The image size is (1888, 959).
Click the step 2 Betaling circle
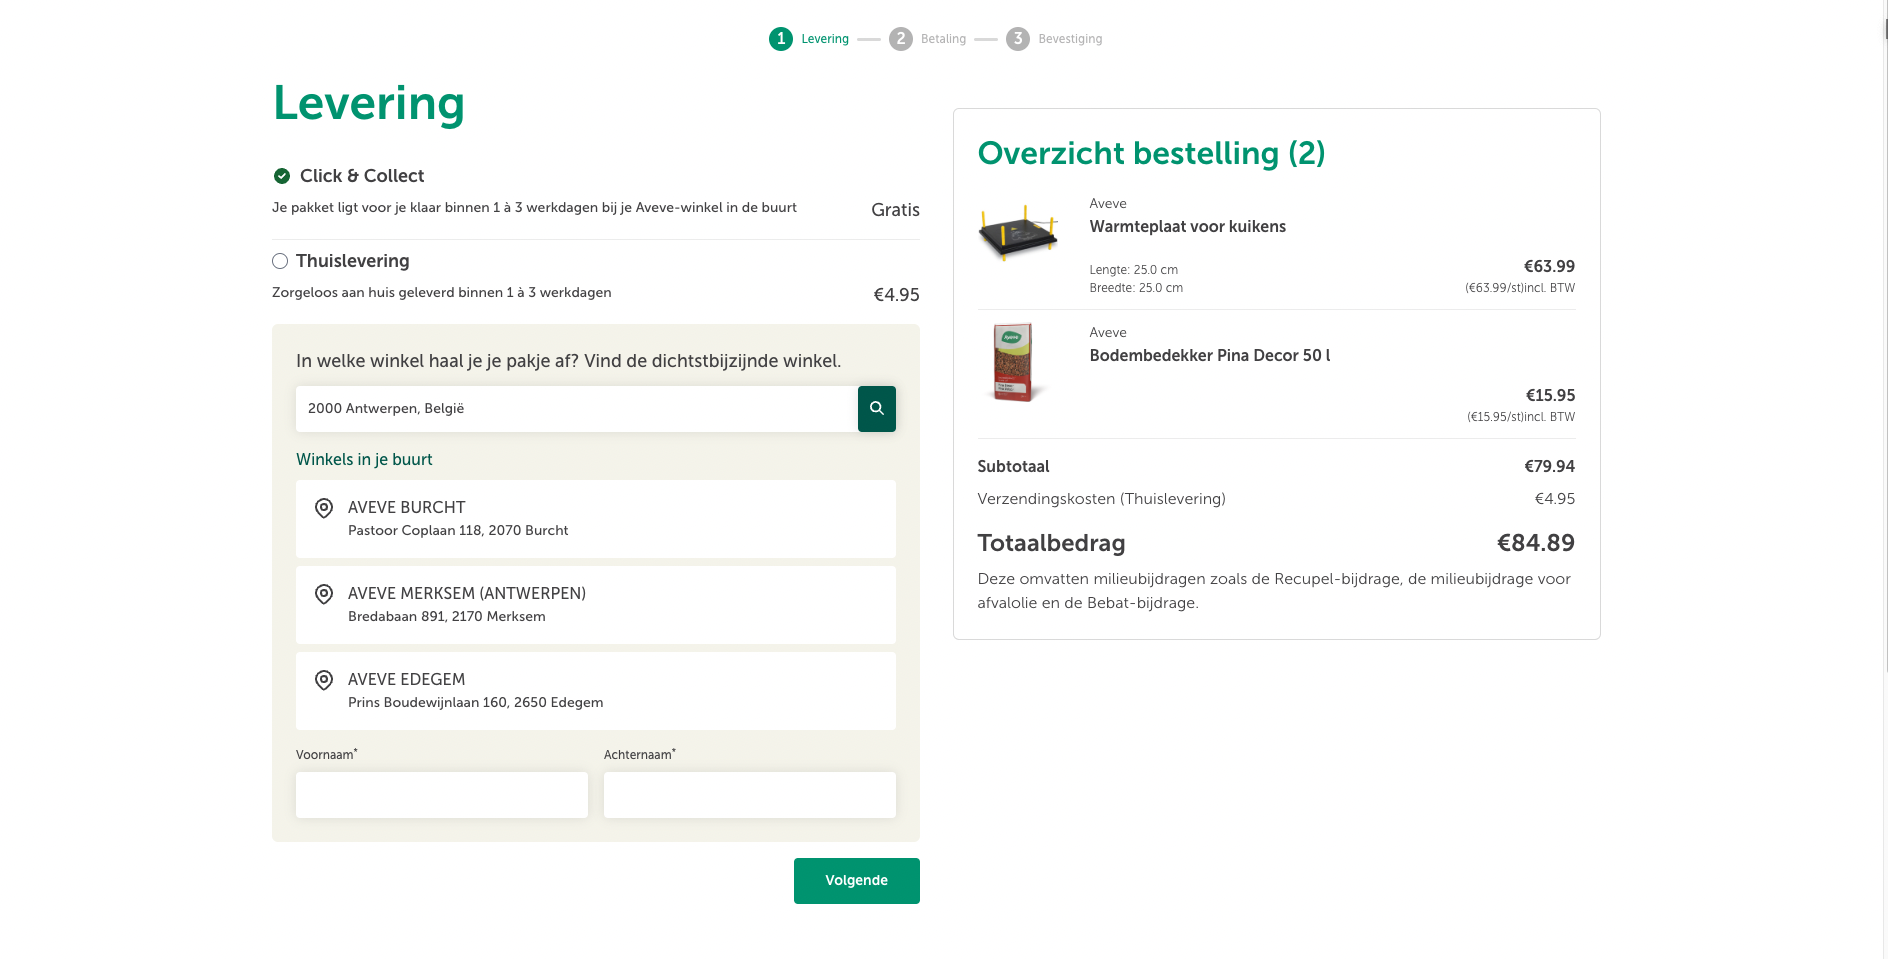point(901,39)
